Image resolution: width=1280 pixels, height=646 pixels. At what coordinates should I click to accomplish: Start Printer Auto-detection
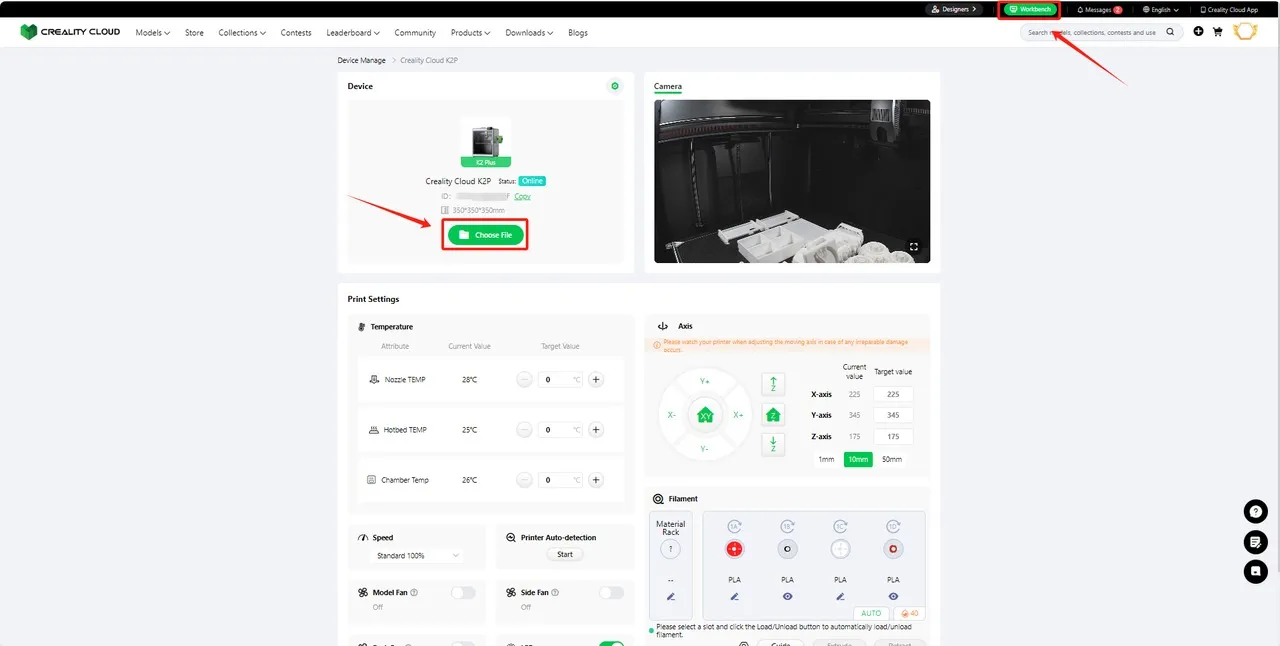point(565,554)
